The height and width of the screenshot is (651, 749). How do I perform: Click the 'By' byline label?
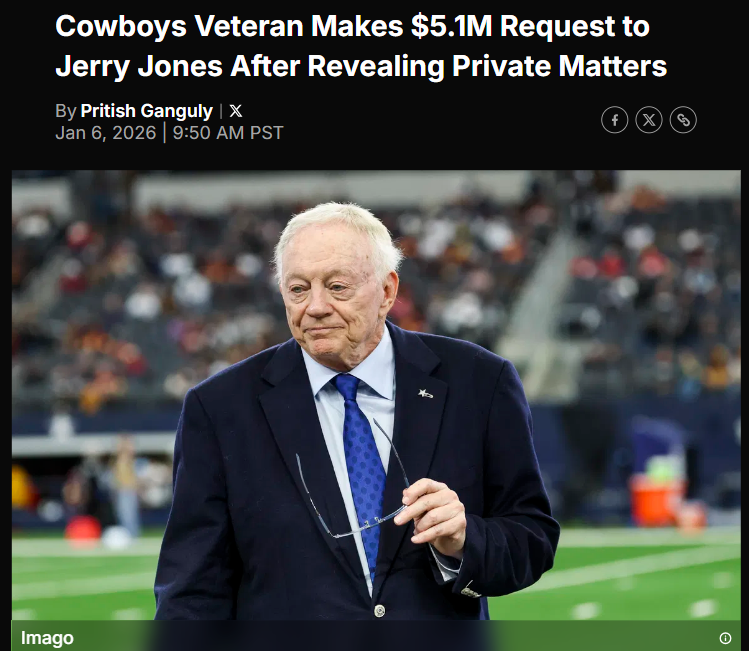(x=65, y=111)
